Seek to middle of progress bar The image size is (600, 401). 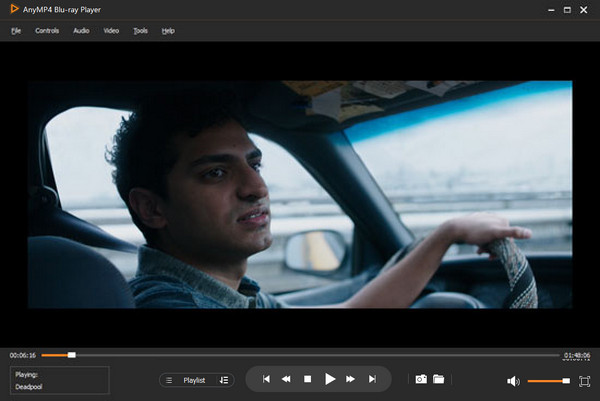pos(300,355)
